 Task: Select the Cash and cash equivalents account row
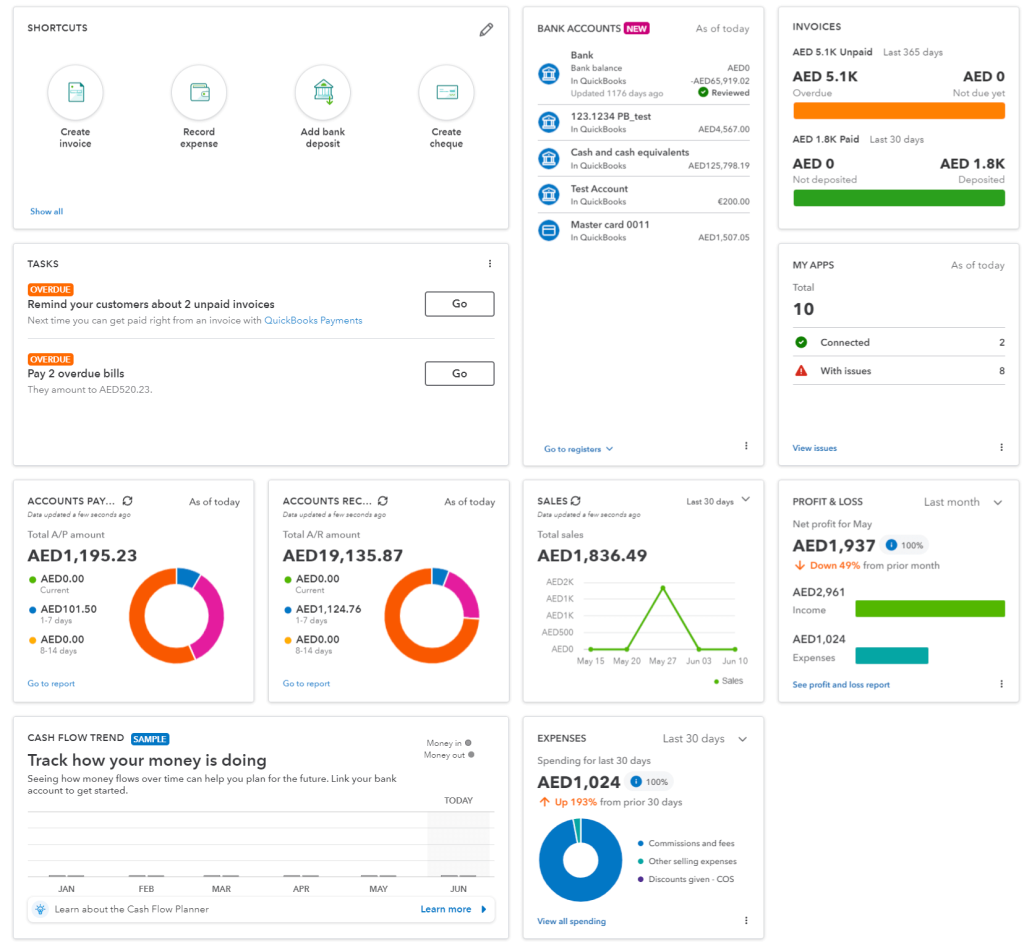click(646, 159)
